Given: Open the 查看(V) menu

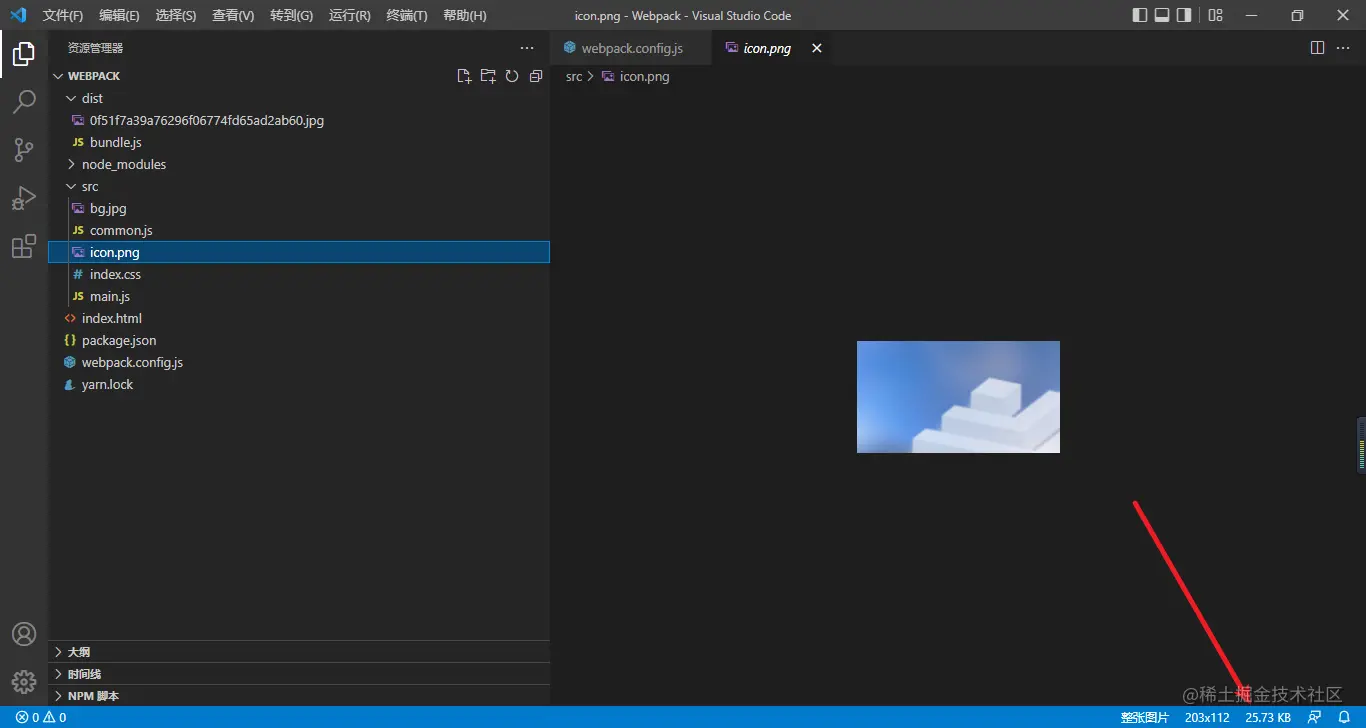Looking at the screenshot, I should pos(233,15).
